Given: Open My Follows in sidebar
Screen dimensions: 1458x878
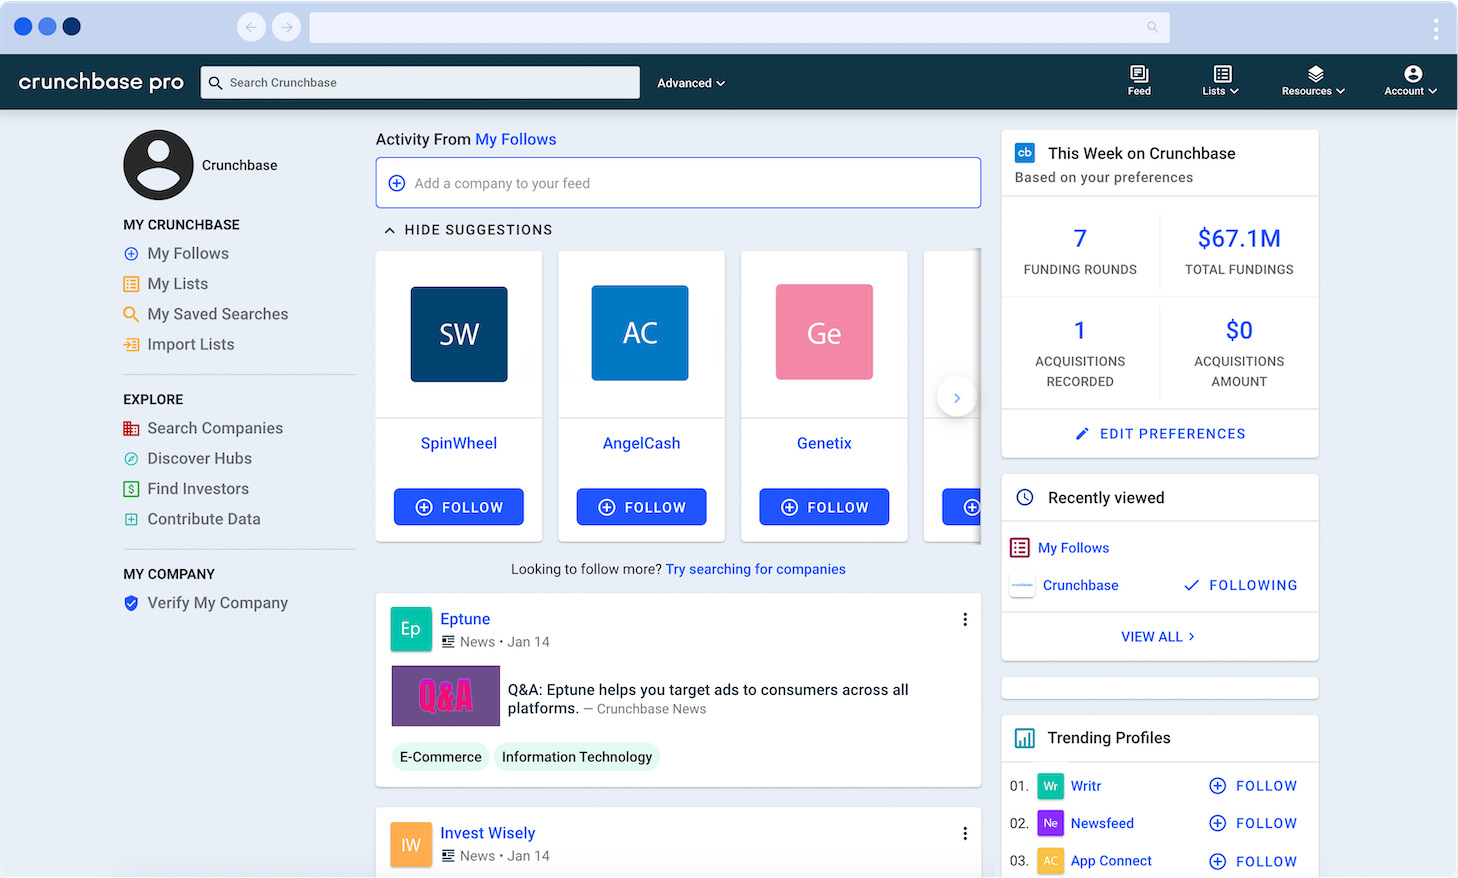Looking at the screenshot, I should pos(188,254).
